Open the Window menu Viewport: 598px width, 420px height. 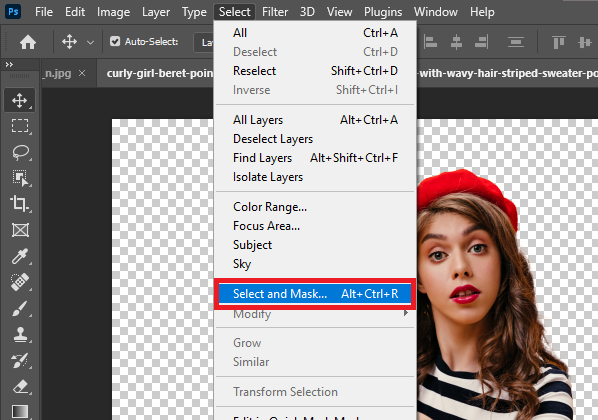coord(436,12)
